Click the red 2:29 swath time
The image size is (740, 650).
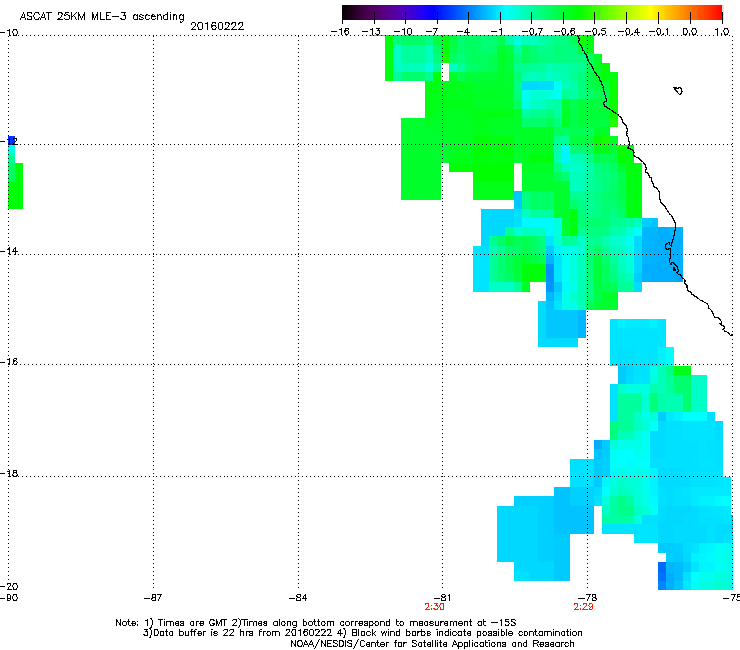(583, 607)
